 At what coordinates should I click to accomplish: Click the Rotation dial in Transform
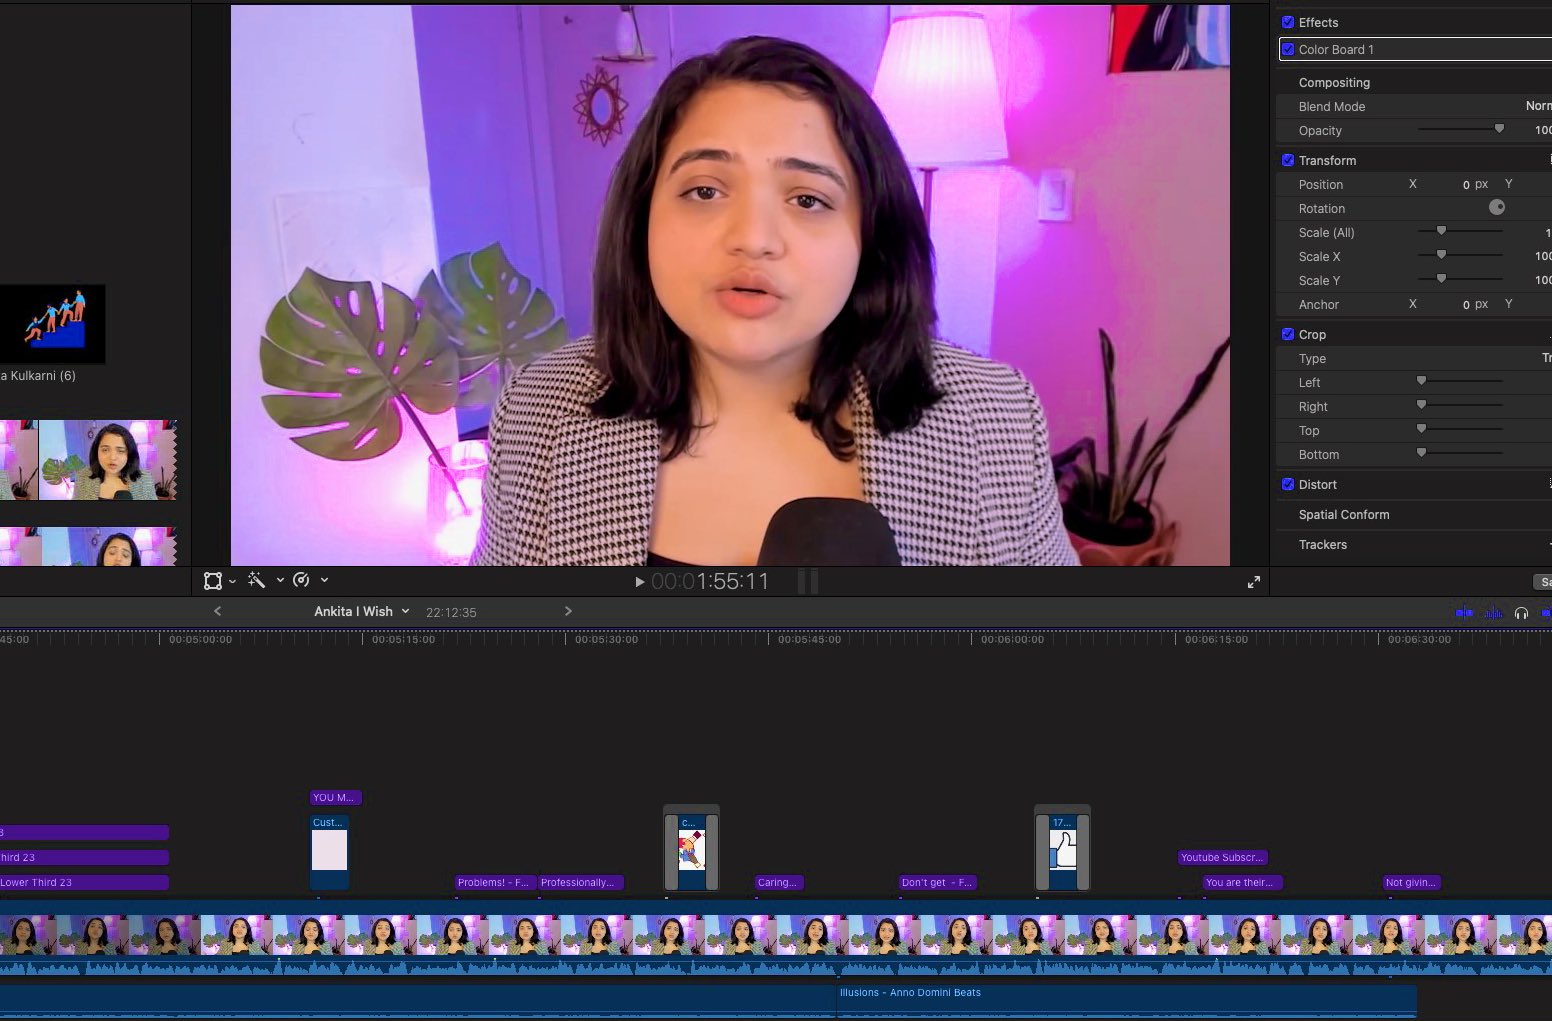tap(1497, 207)
